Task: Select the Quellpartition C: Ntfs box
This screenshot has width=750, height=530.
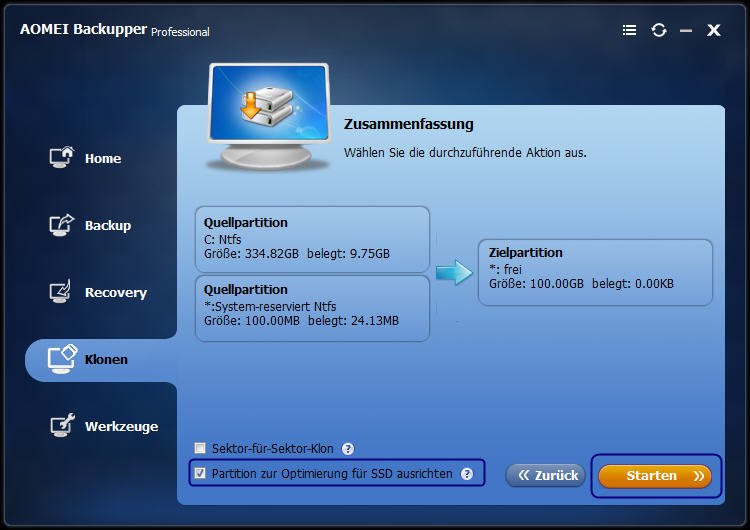Action: (x=312, y=240)
